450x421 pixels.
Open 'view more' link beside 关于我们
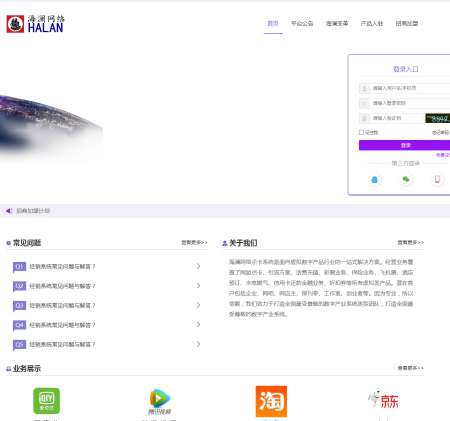click(x=411, y=242)
